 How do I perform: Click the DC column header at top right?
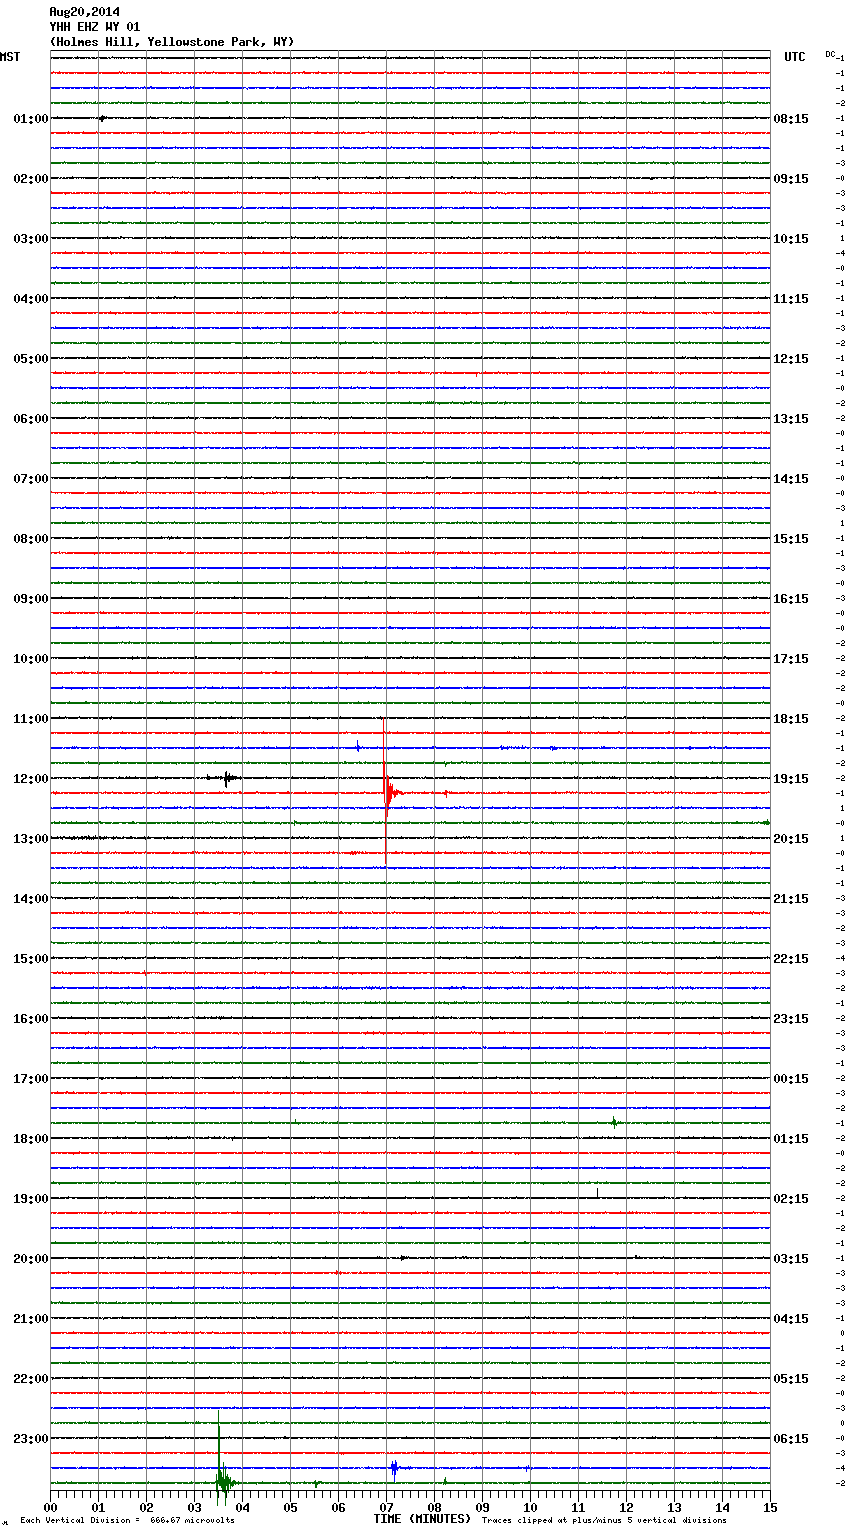(830, 54)
